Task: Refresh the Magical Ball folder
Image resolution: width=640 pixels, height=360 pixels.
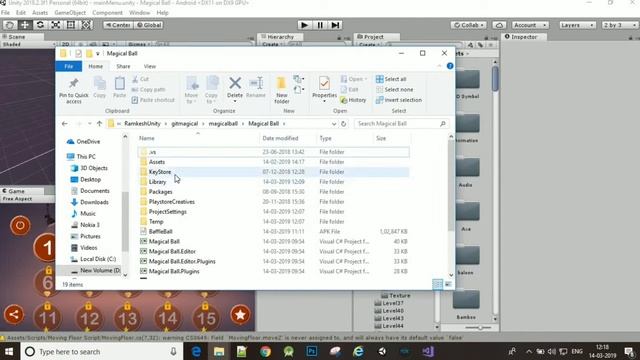Action: tap(344, 124)
